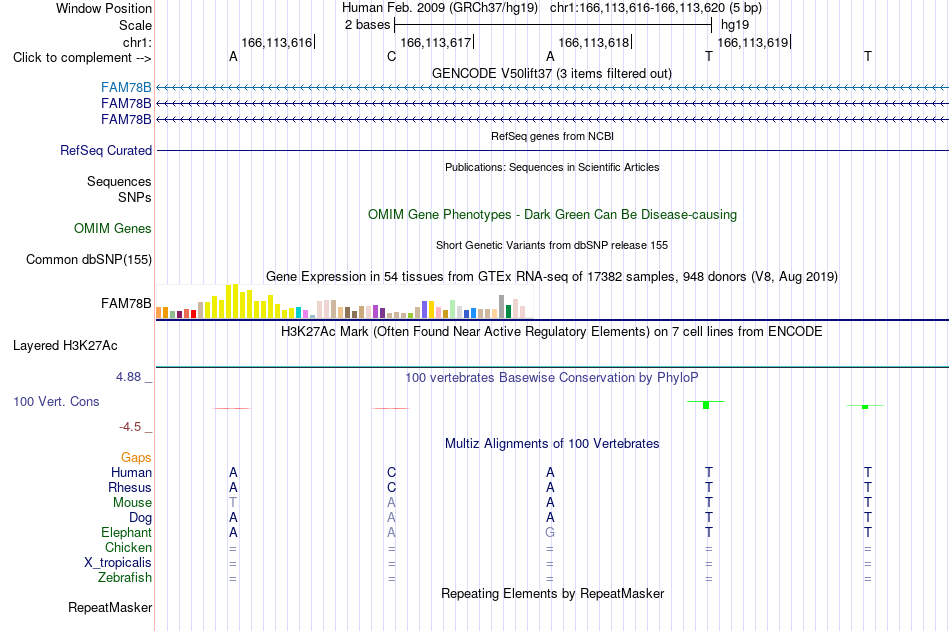Select the Zebrafish alignment row label
Viewport: 950px width, 631px height.
pos(125,577)
